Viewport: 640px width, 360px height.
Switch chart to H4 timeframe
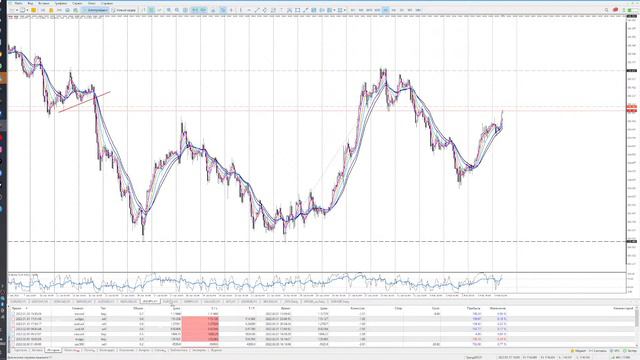(393, 10)
